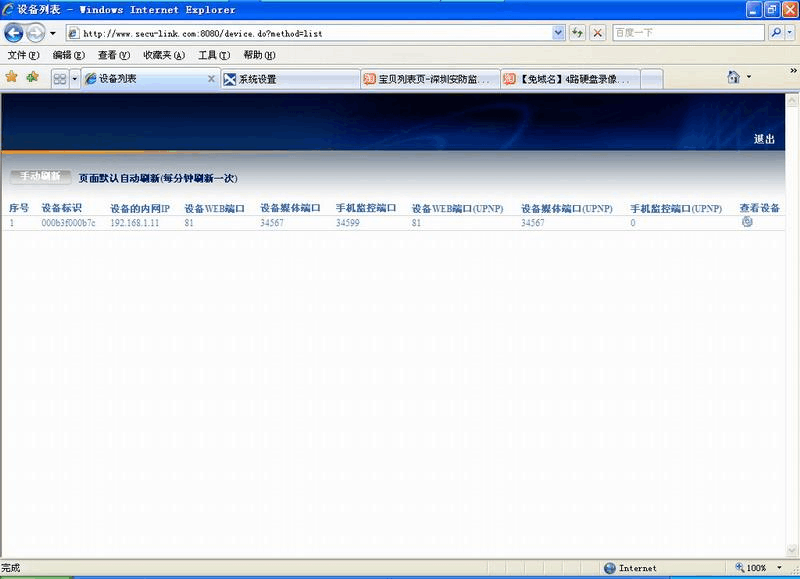
Task: Expand the address bar URL history dropdown
Action: 559,32
